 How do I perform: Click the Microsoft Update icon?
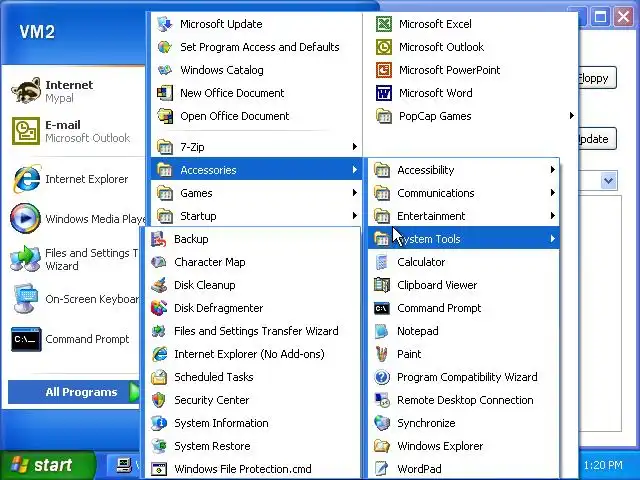coord(164,24)
